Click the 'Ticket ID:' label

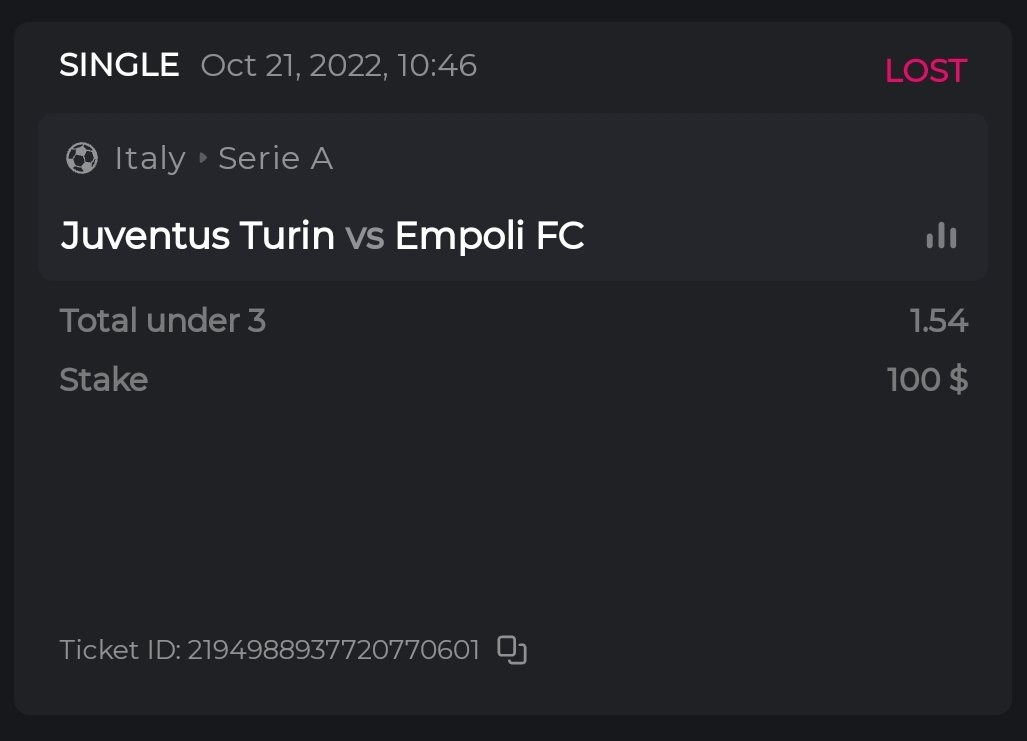tap(120, 650)
